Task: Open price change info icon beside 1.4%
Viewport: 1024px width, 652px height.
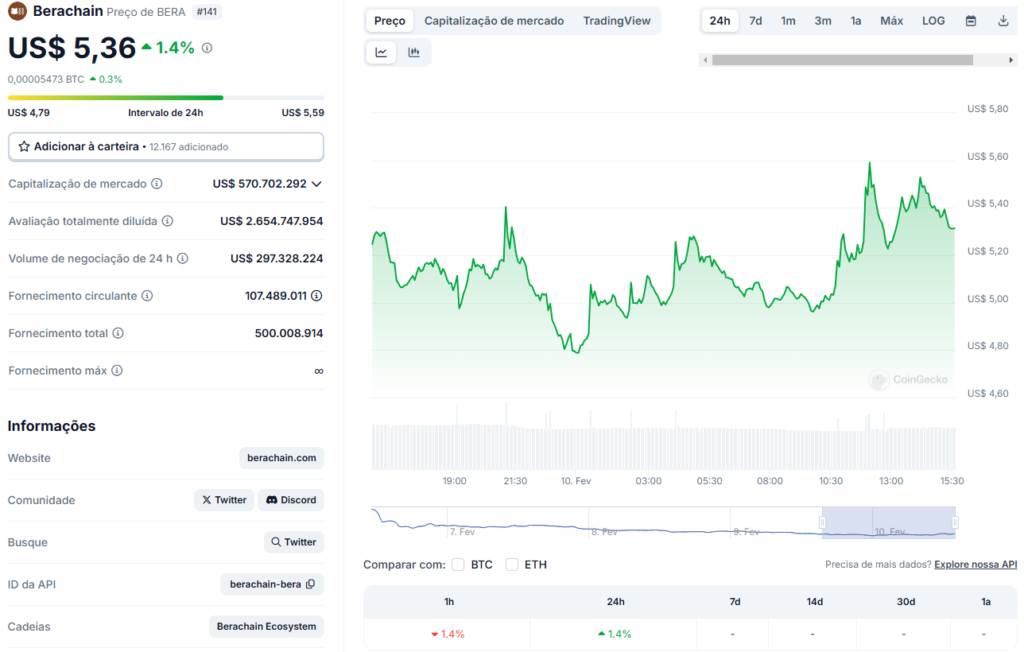Action: 207,48
